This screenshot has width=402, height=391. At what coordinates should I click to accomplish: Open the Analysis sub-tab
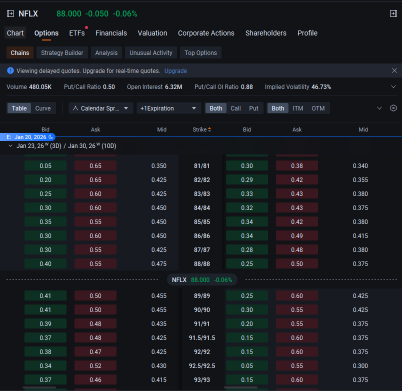(106, 53)
